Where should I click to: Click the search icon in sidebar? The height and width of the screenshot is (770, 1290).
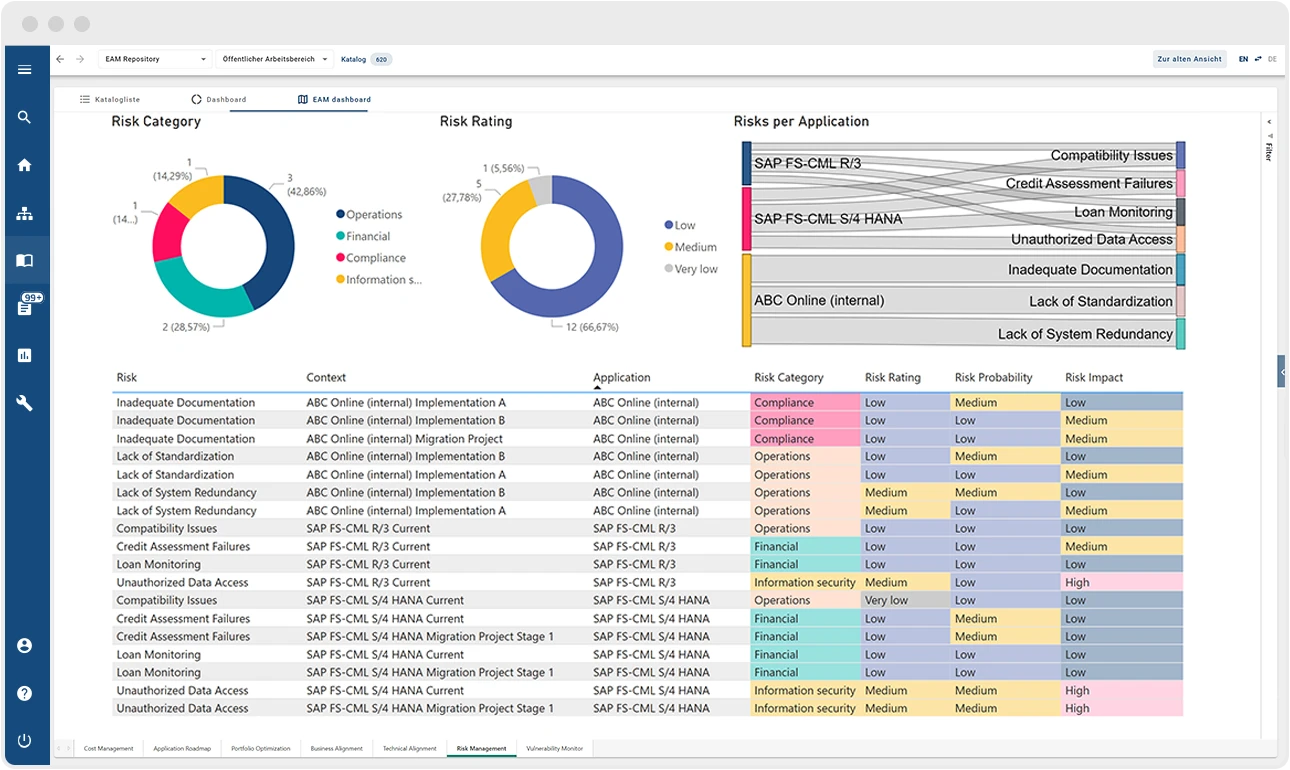tap(25, 117)
